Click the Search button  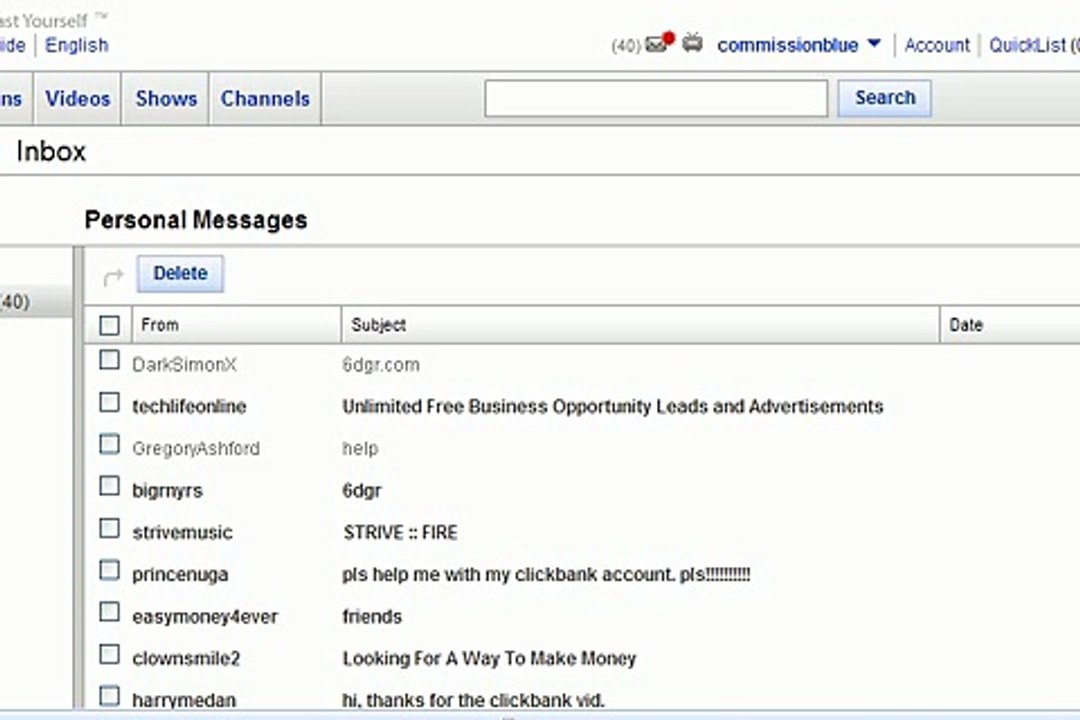coord(884,98)
